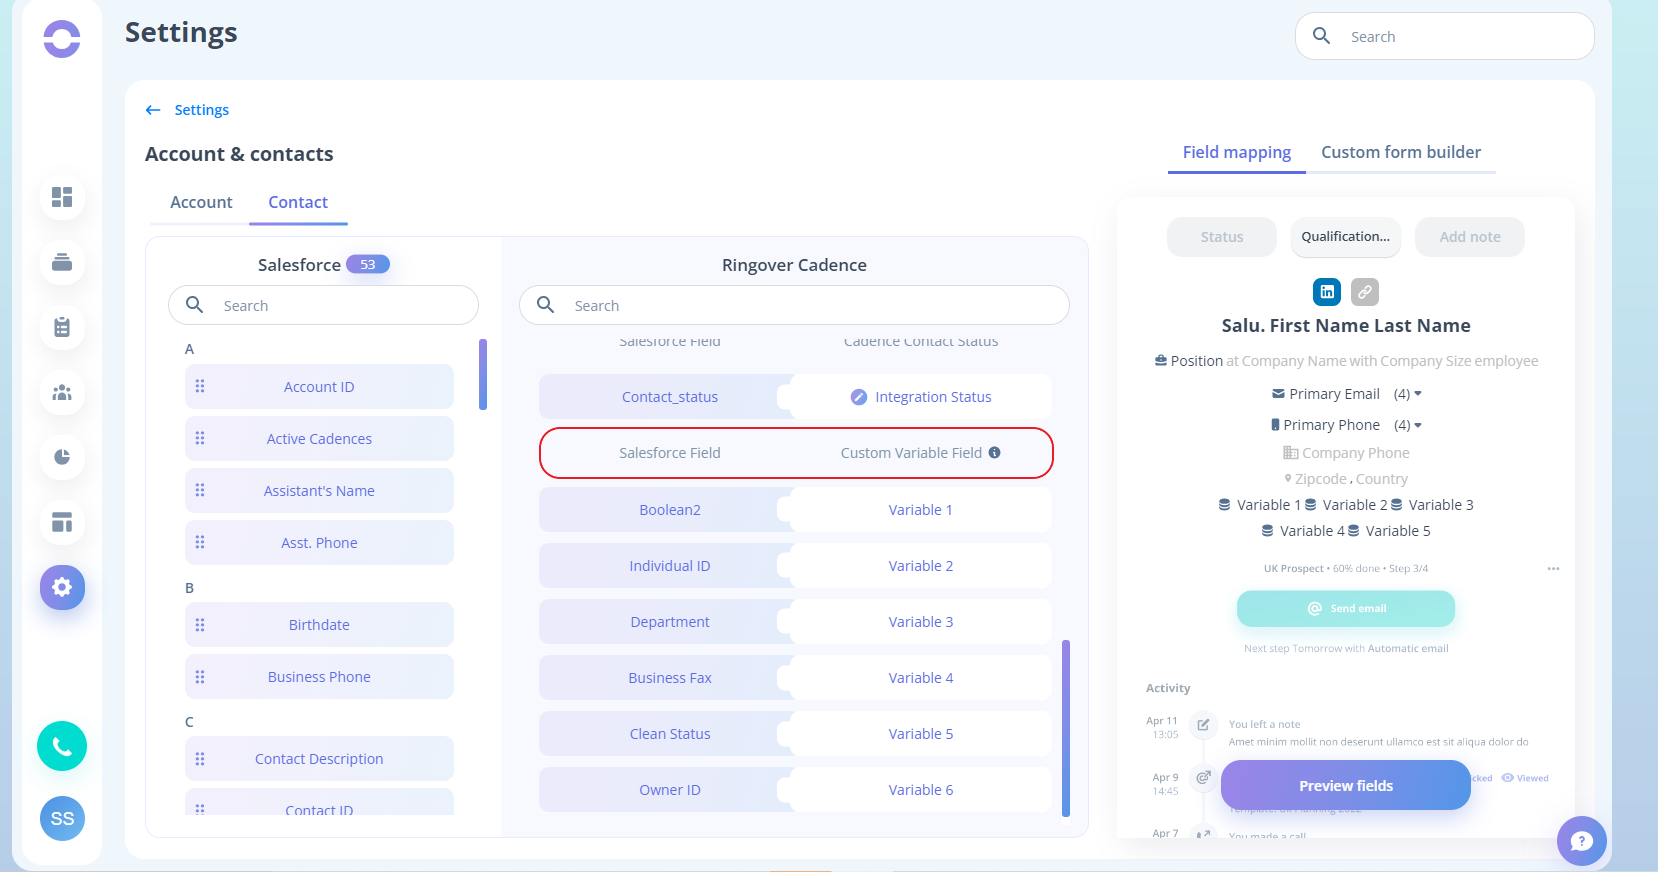This screenshot has height=872, width=1658.
Task: Click the Individual ID mapped field
Action: (x=668, y=566)
